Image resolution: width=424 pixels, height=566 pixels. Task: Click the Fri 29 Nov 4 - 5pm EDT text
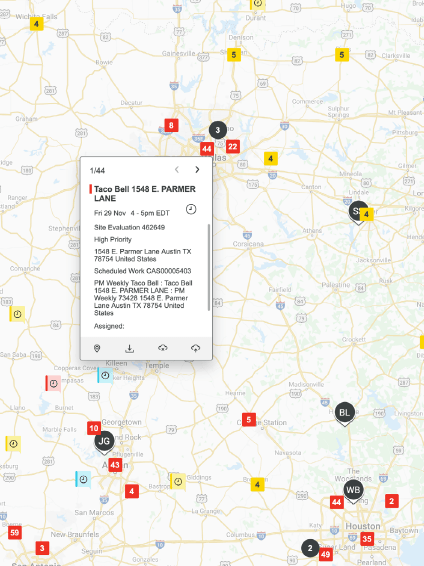[132, 213]
